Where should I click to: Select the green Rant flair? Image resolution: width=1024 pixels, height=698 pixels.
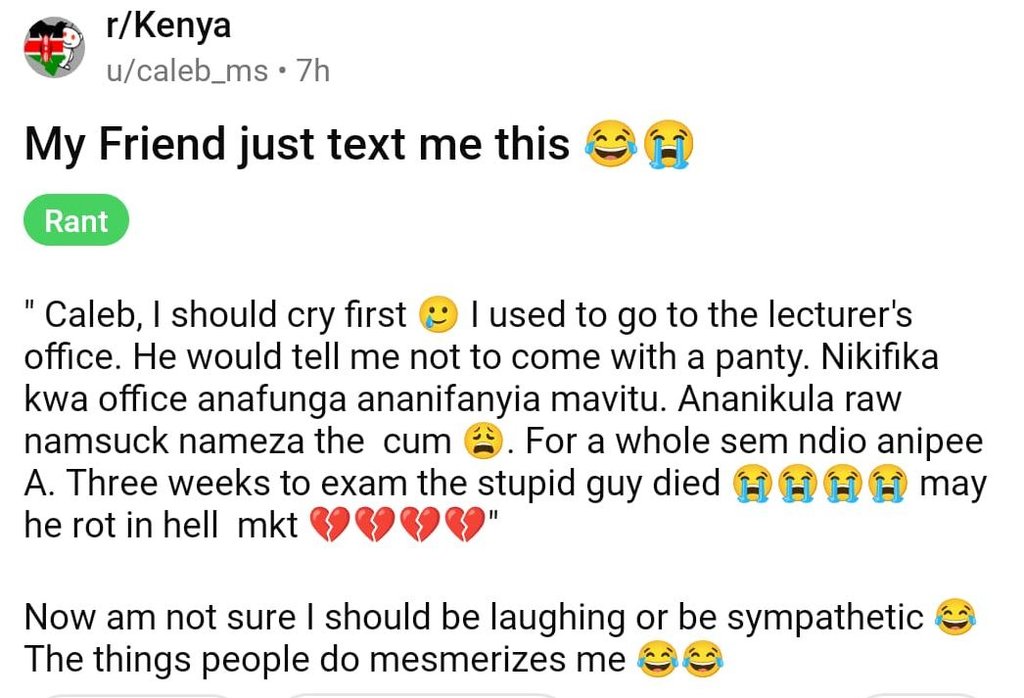click(x=75, y=221)
